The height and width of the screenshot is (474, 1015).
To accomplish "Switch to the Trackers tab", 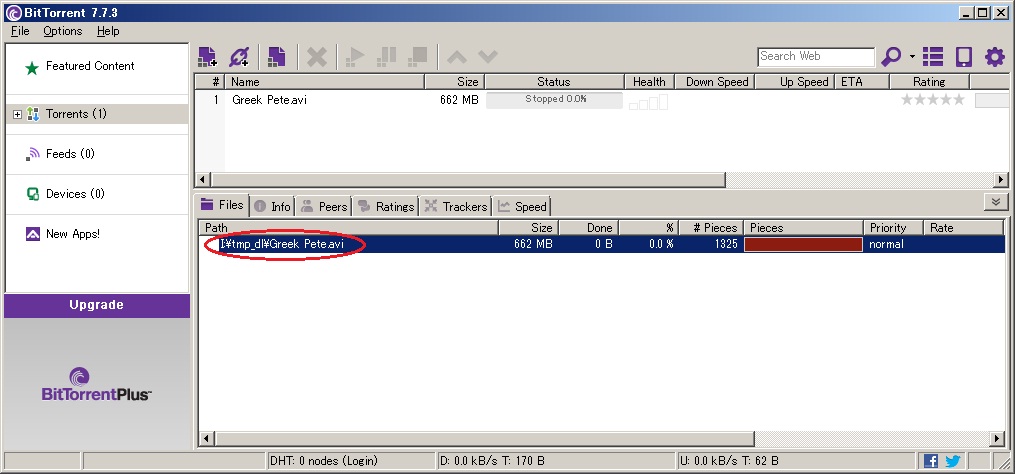I will pos(456,206).
